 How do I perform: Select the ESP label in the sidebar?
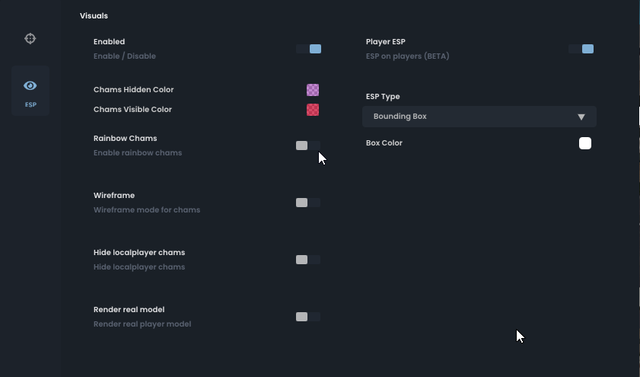[31, 104]
